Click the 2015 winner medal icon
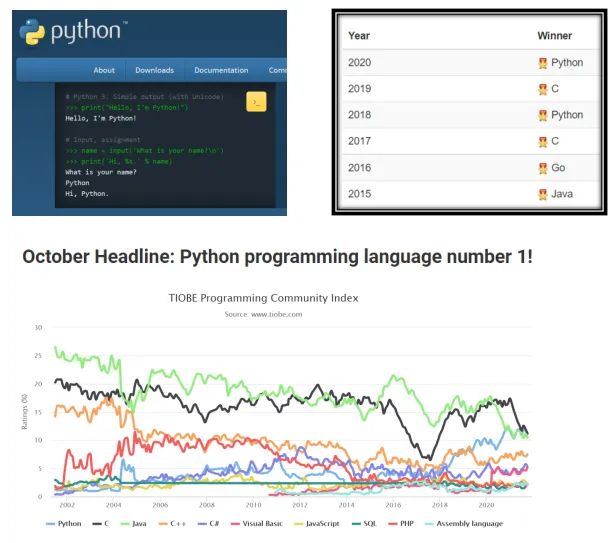616x543 pixels. pos(543,194)
